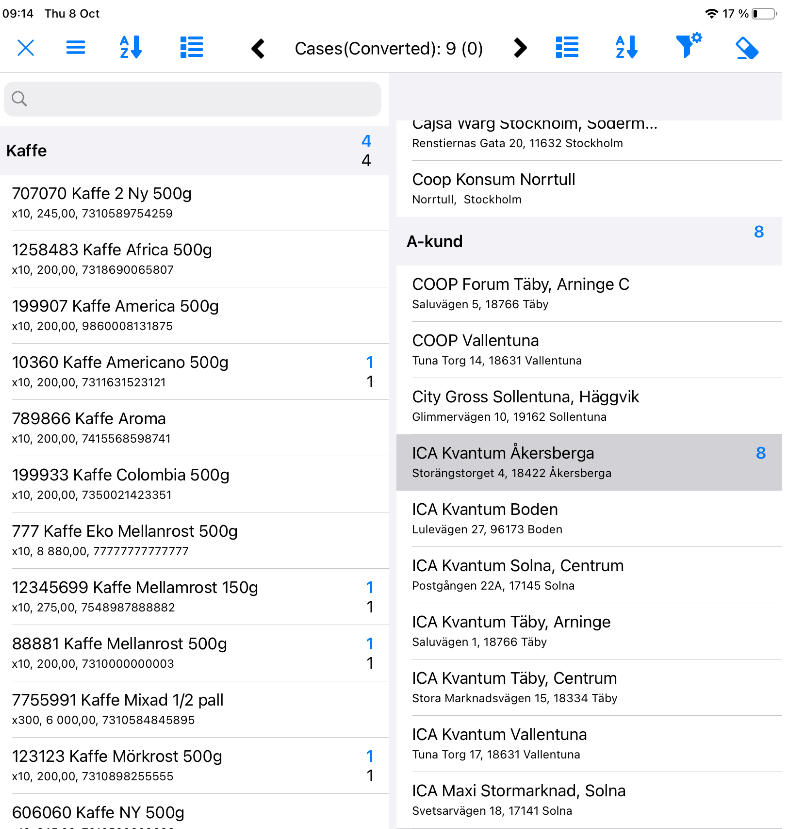Open customer COOP Vallentuna
The height and width of the screenshot is (829, 785).
[589, 349]
